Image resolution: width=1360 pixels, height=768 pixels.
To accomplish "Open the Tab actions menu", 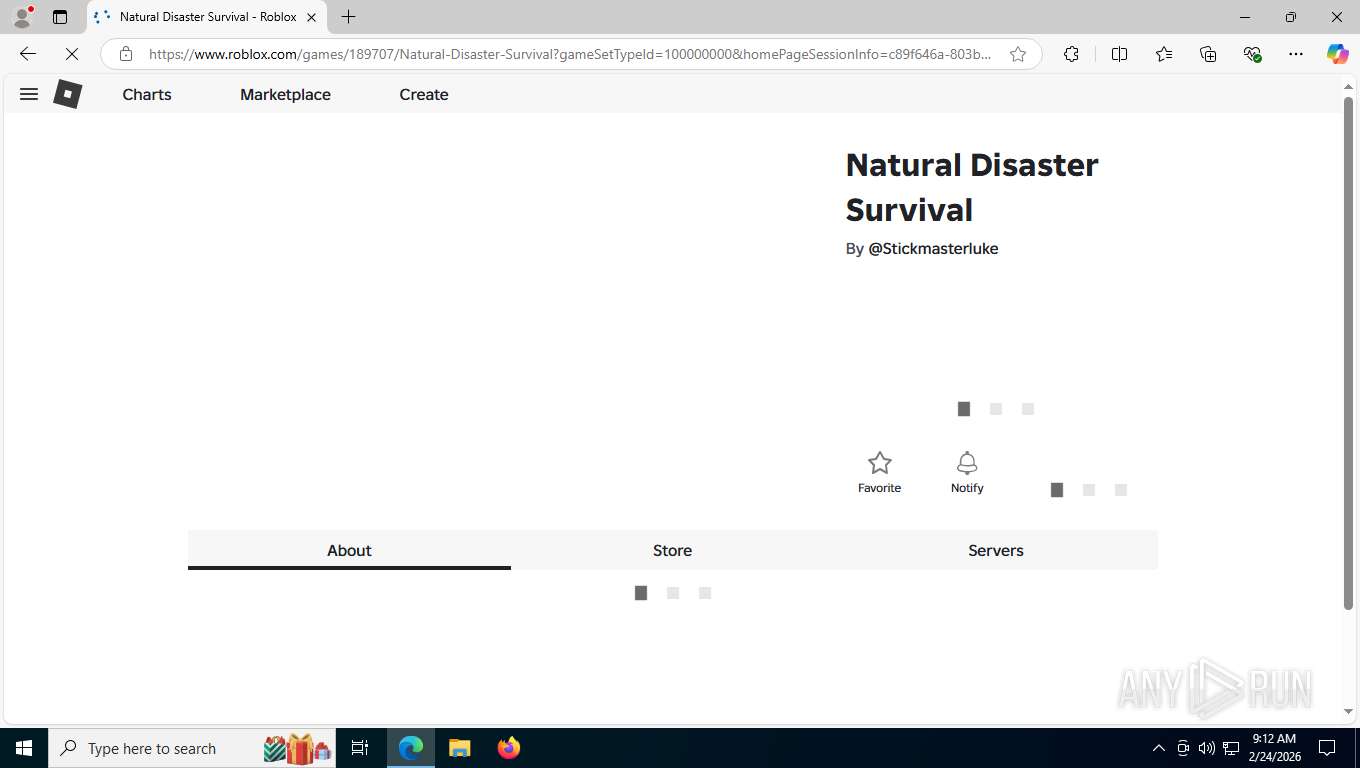I will tap(60, 17).
